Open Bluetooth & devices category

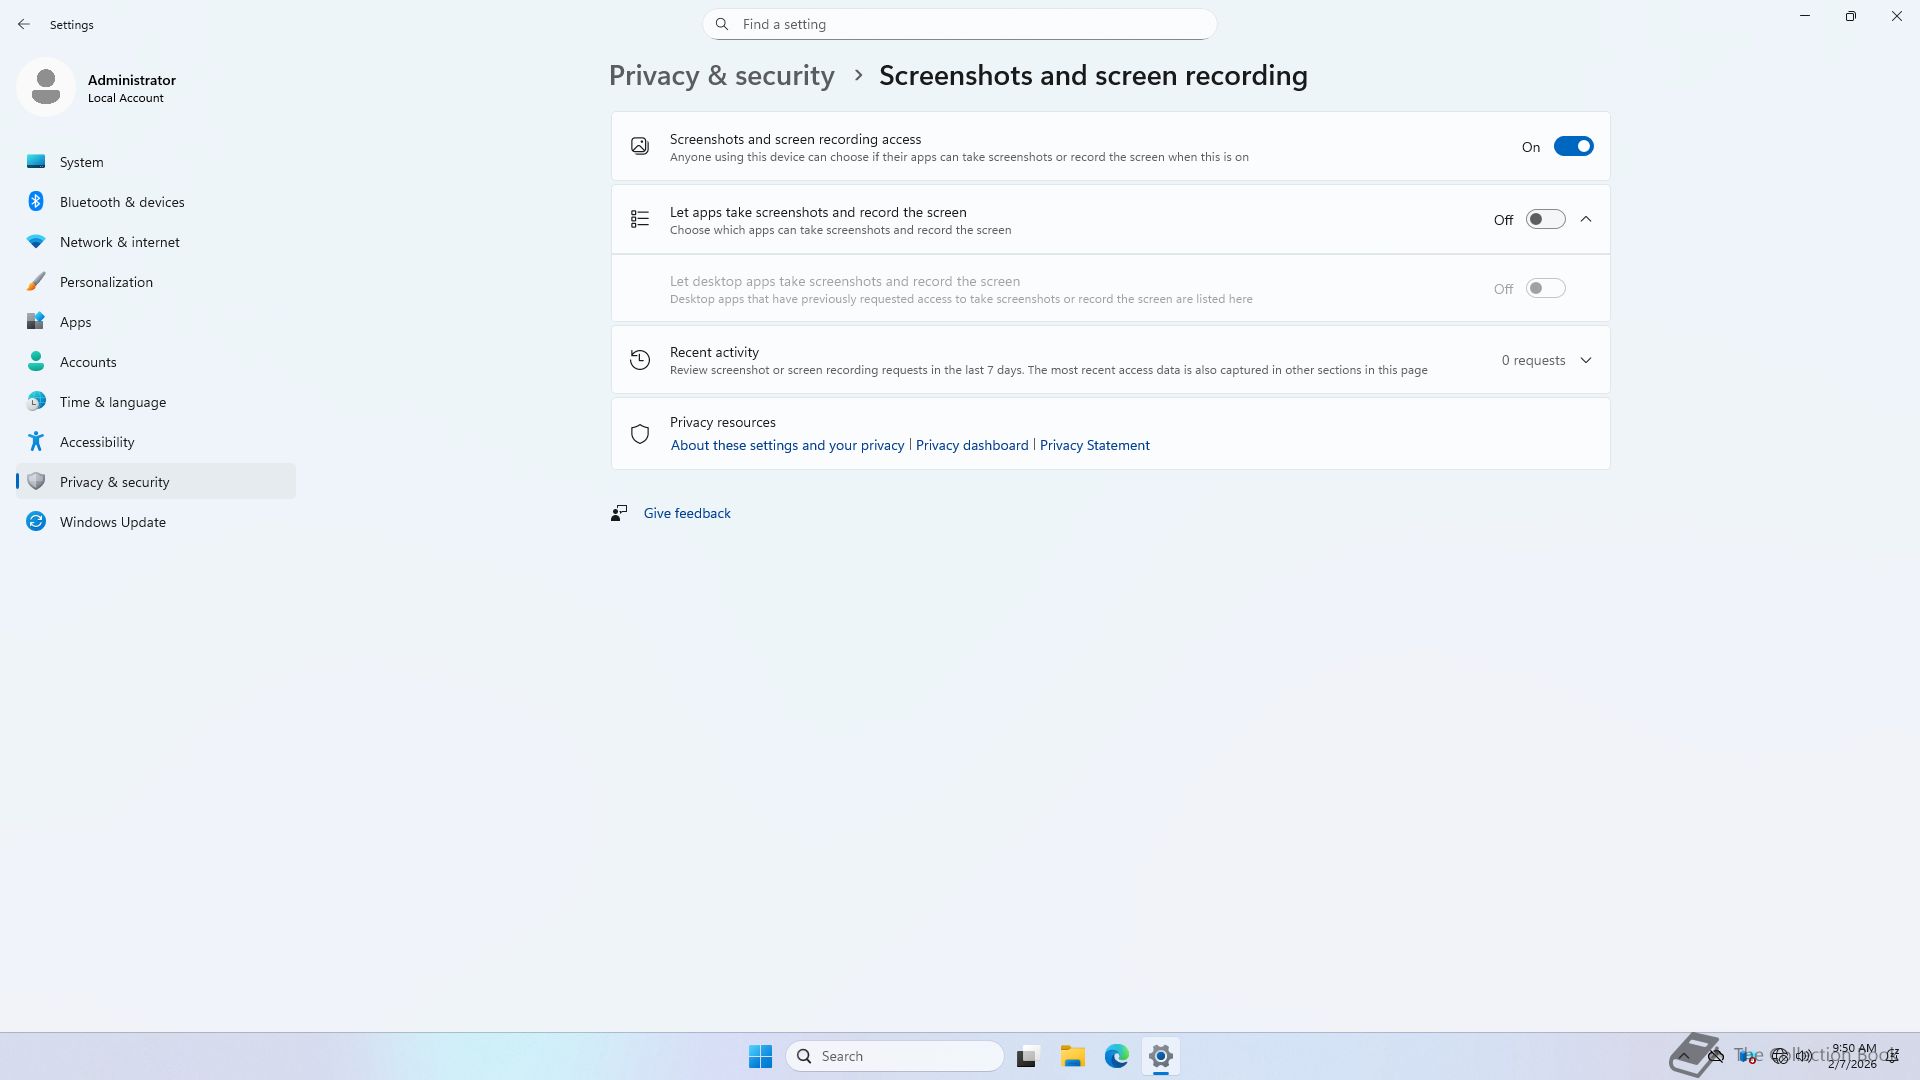(121, 202)
